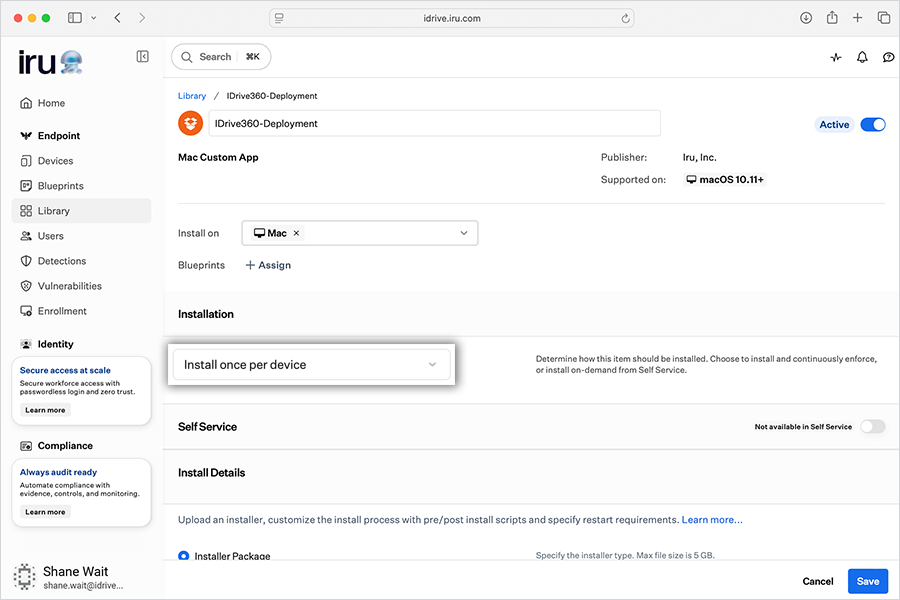This screenshot has width=900, height=600.
Task: Click Learn more under Always audit ready
Action: point(45,512)
